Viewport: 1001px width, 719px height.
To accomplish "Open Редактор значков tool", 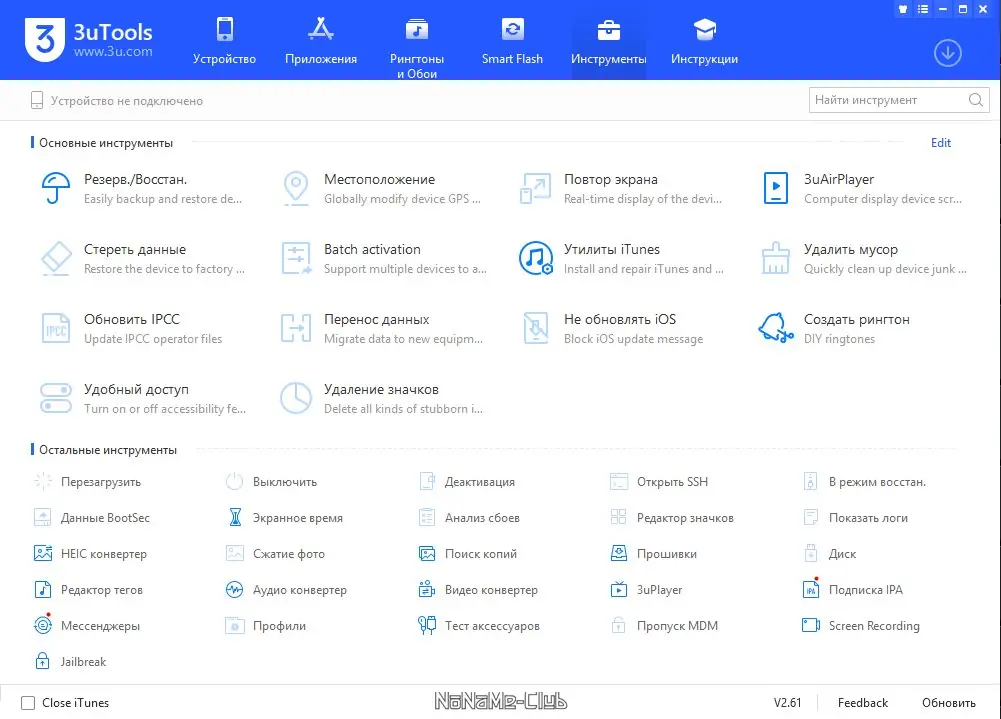I will [x=672, y=517].
